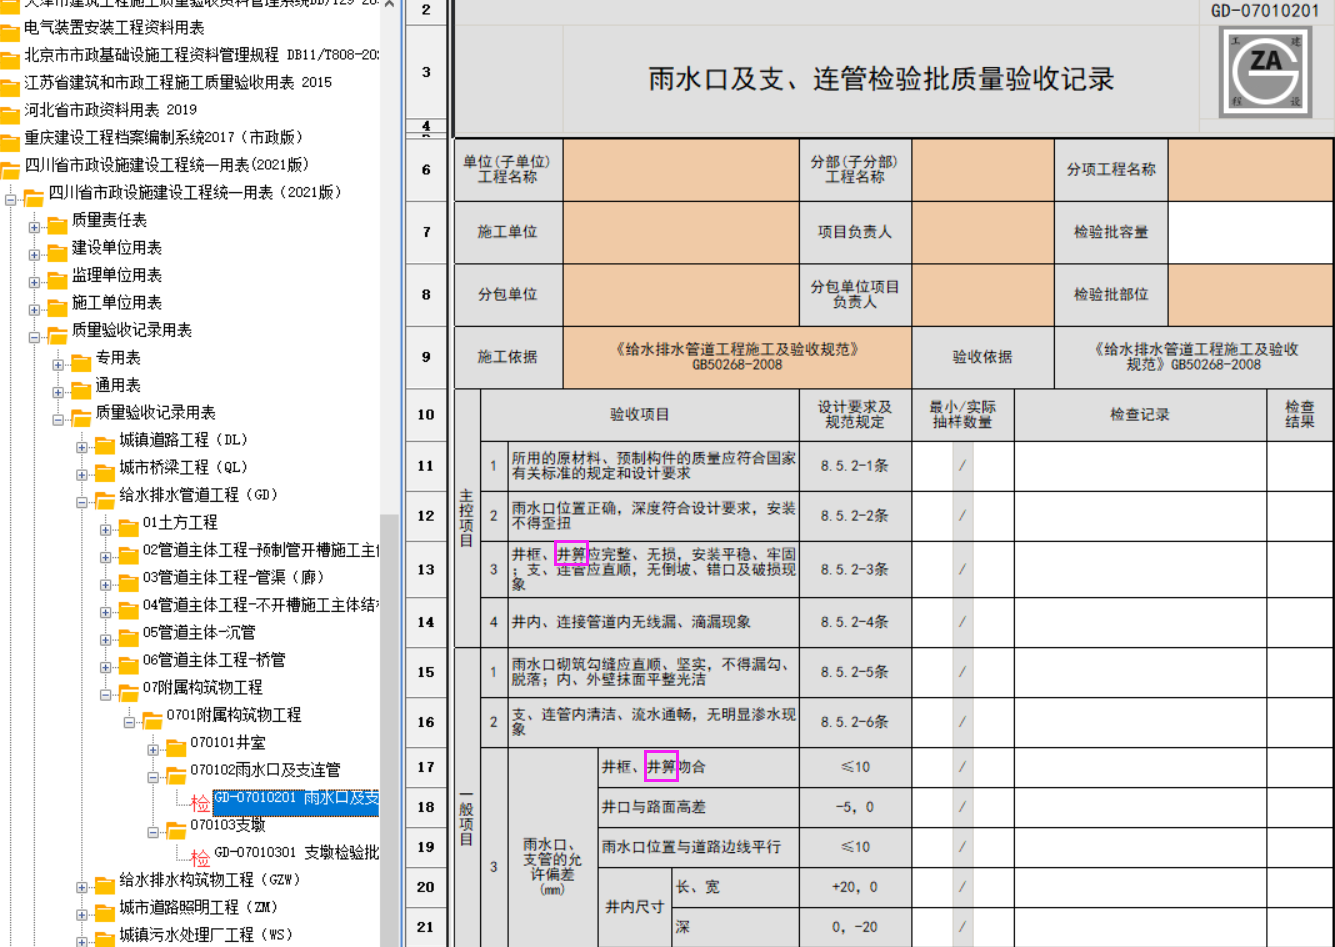This screenshot has height=947, width=1335.
Task: Click the ZA logo image in form header
Action: (x=1265, y=72)
